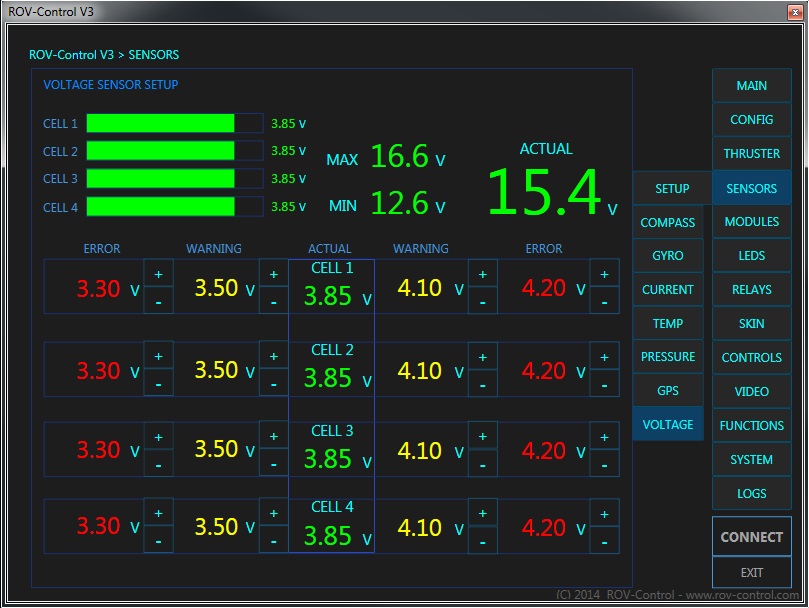Switch to the MODULES page
809x608 pixels.
click(751, 221)
